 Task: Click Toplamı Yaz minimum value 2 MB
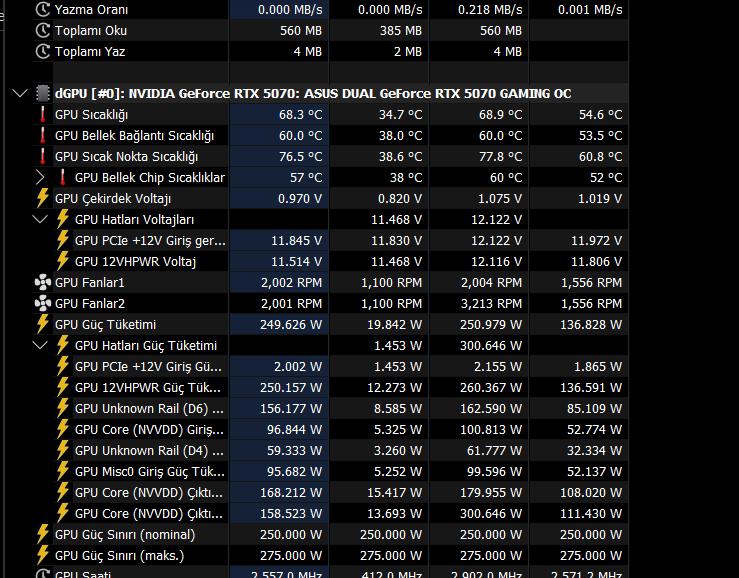coord(408,51)
